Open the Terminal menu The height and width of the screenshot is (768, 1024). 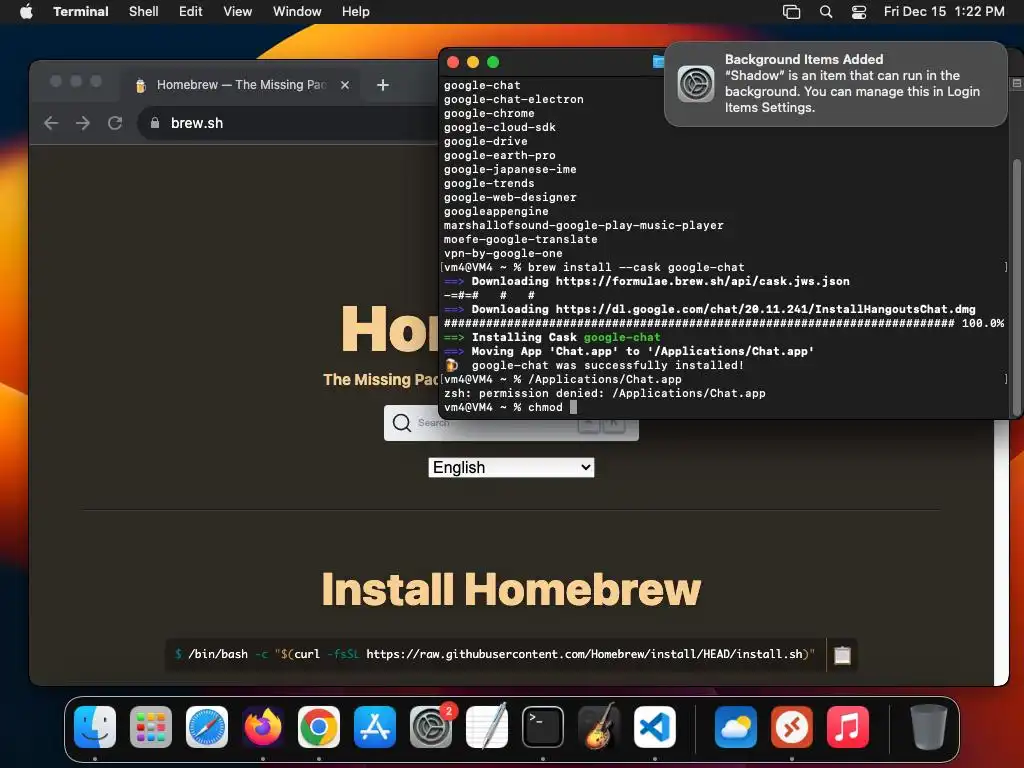(x=80, y=11)
